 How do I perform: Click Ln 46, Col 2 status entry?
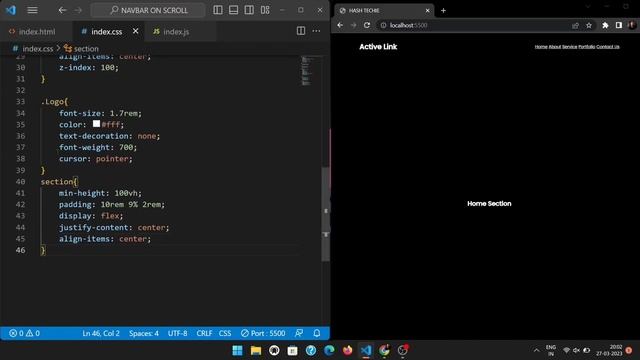click(x=101, y=333)
